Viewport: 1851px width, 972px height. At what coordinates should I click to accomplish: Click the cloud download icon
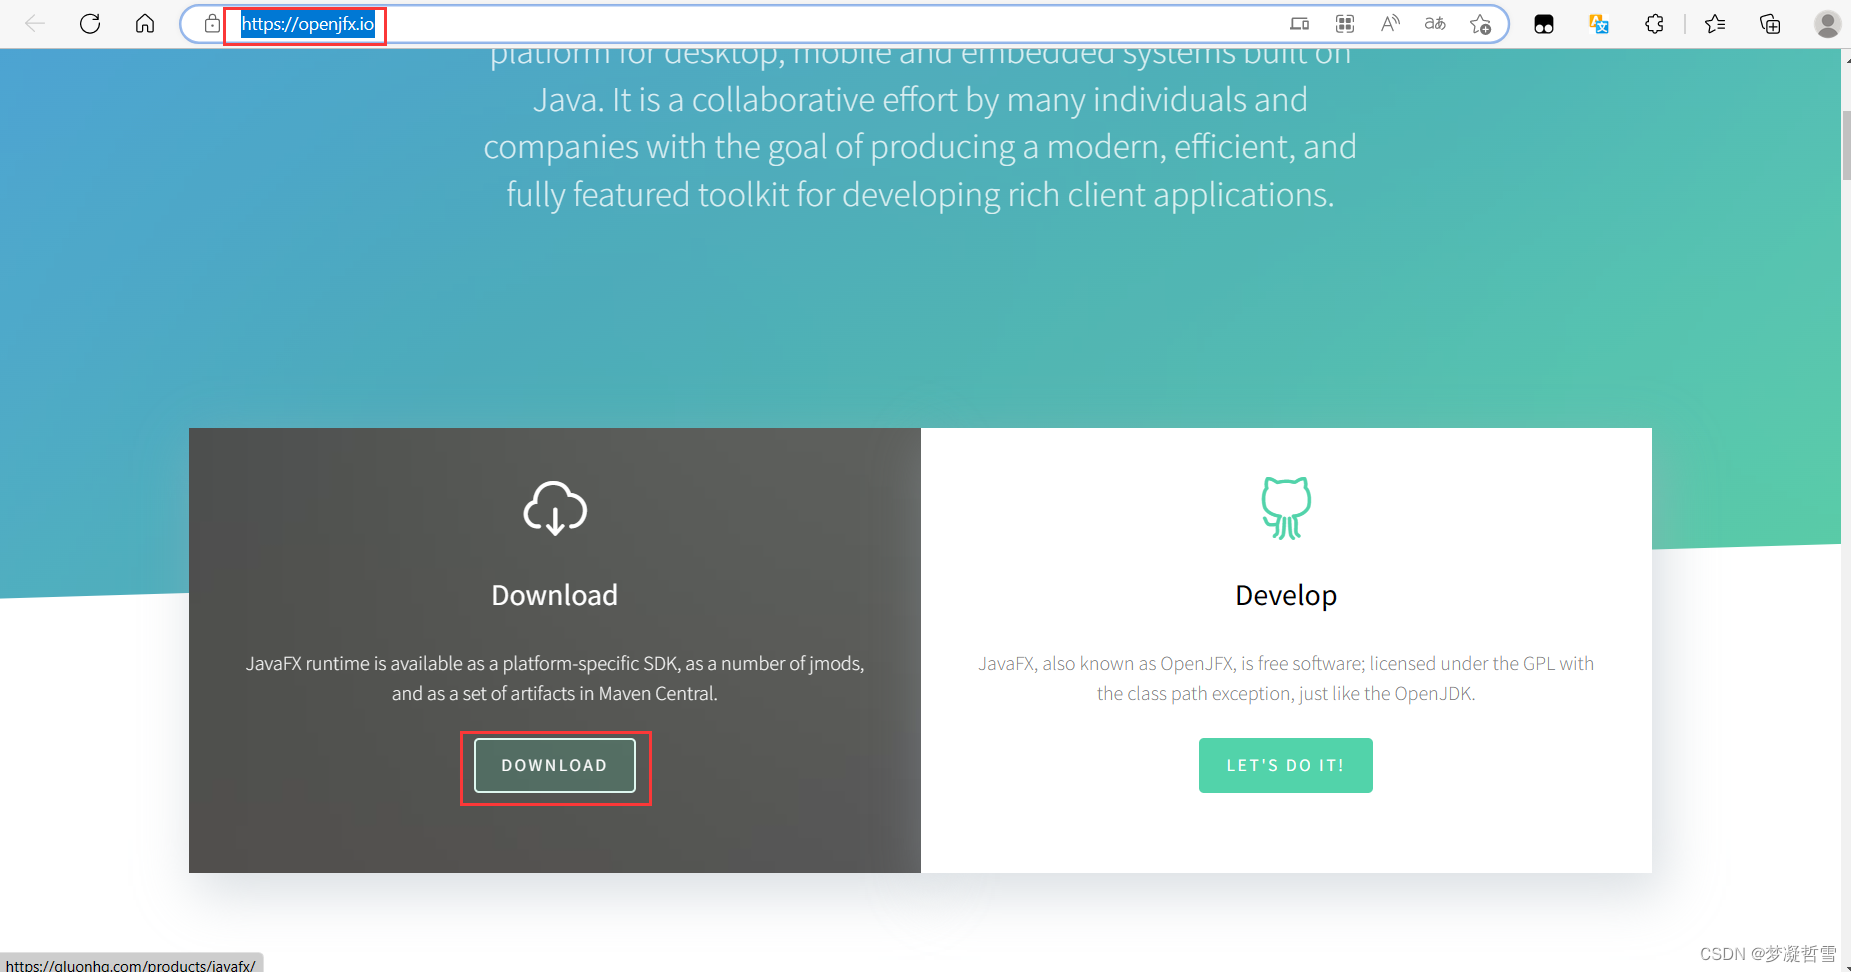555,508
